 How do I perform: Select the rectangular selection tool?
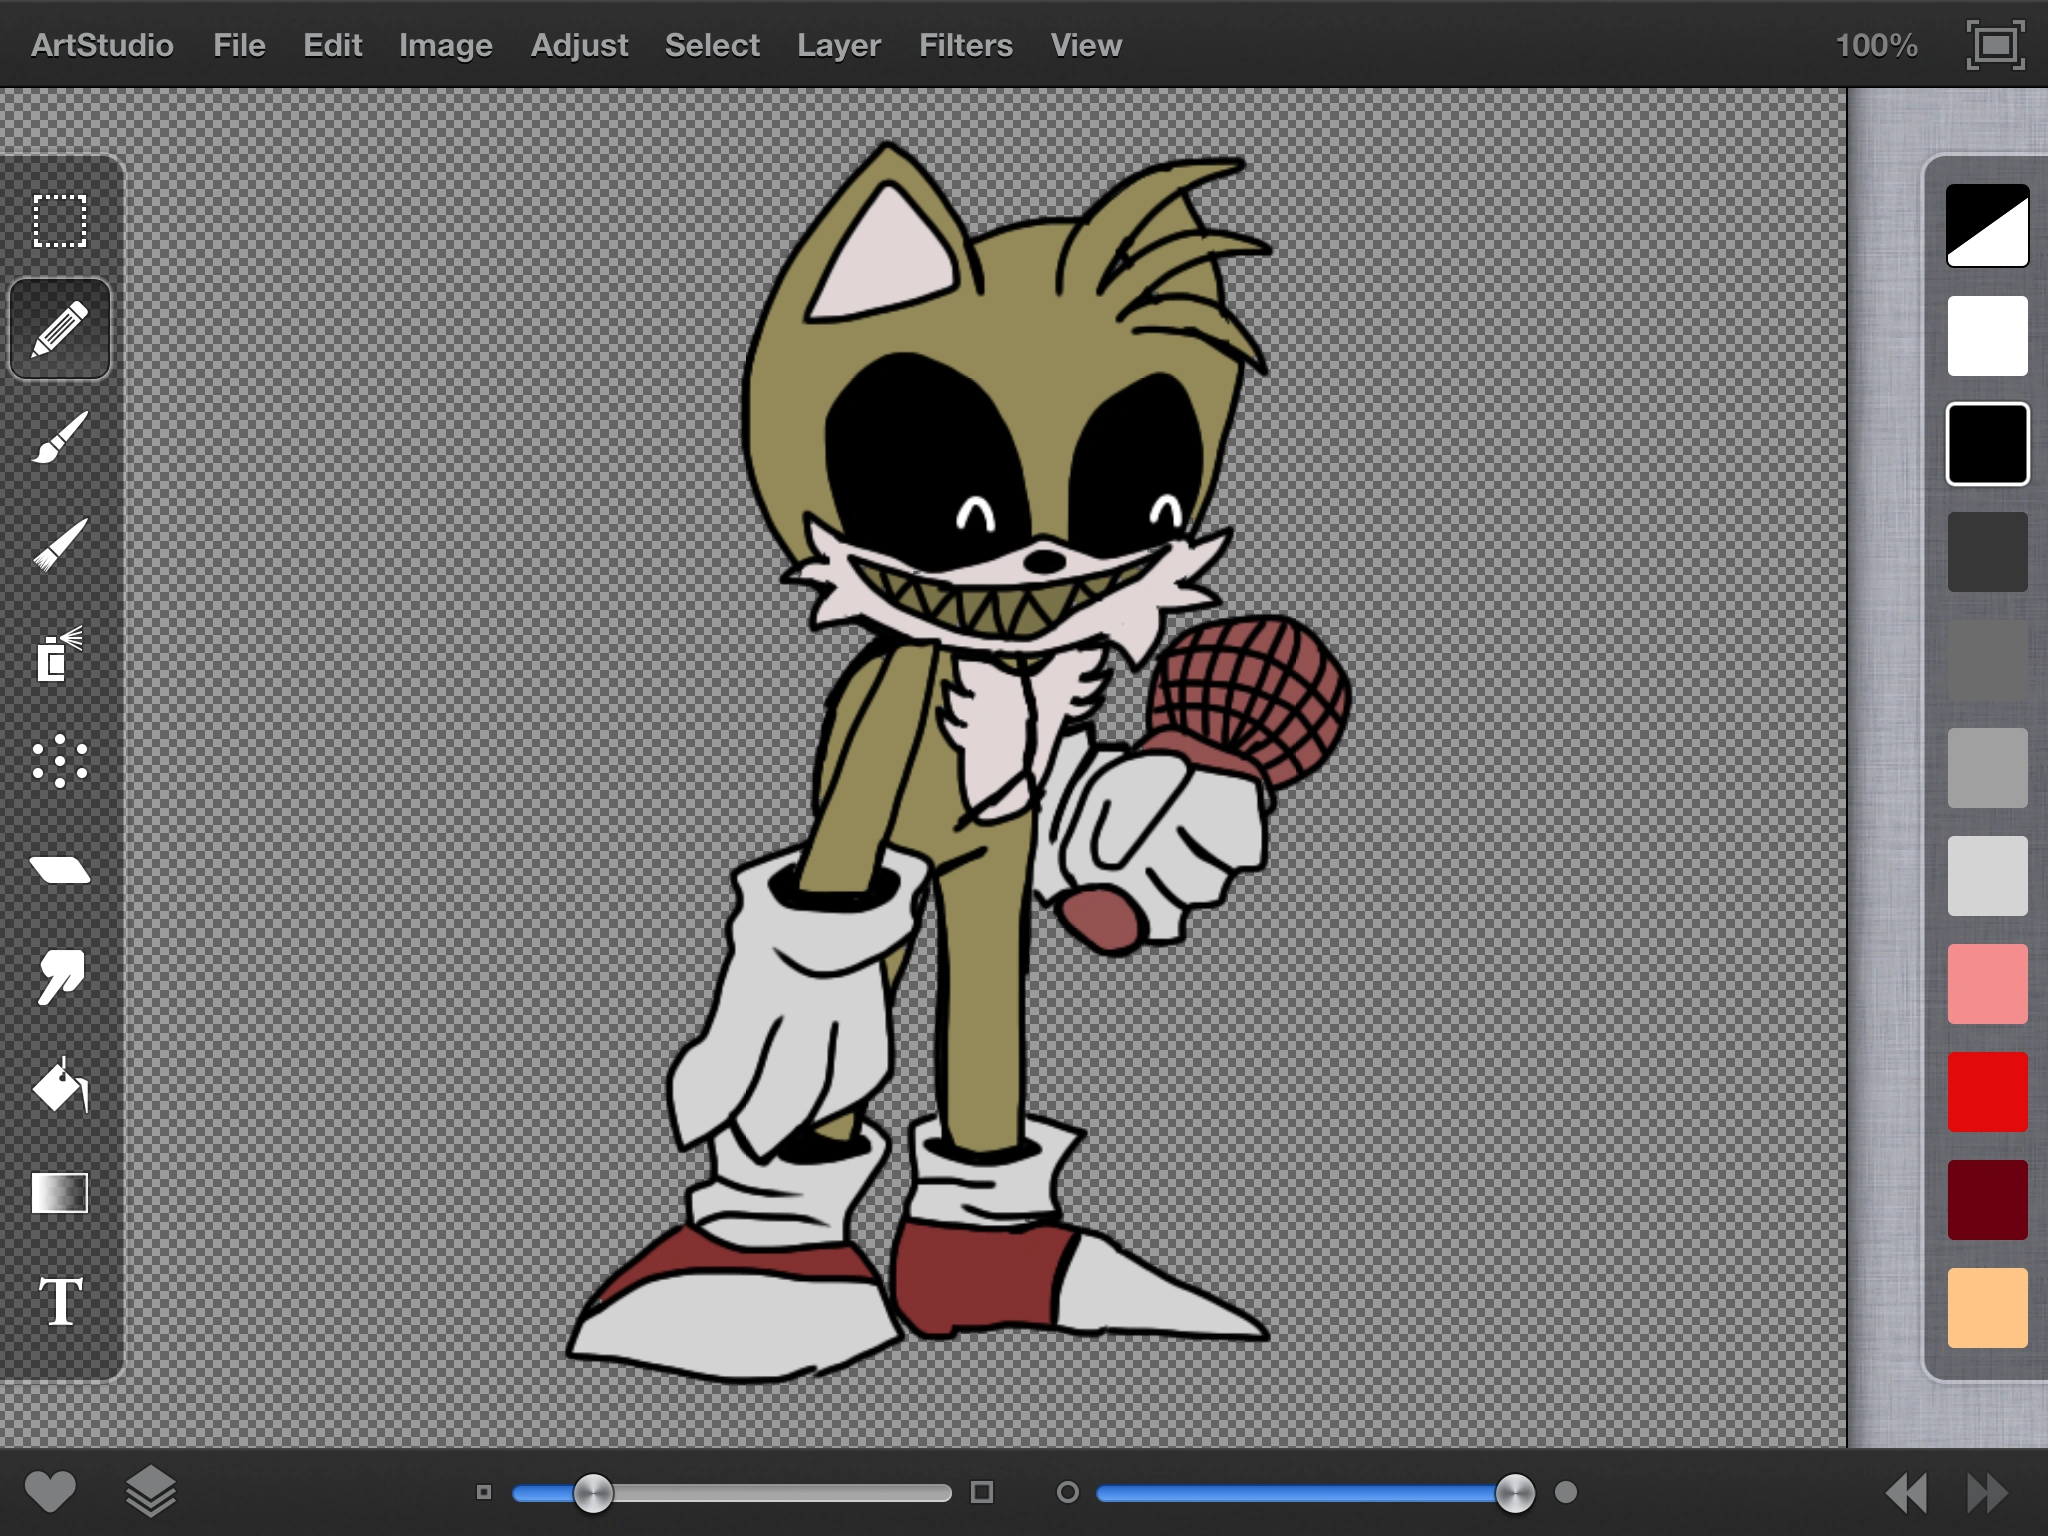60,221
